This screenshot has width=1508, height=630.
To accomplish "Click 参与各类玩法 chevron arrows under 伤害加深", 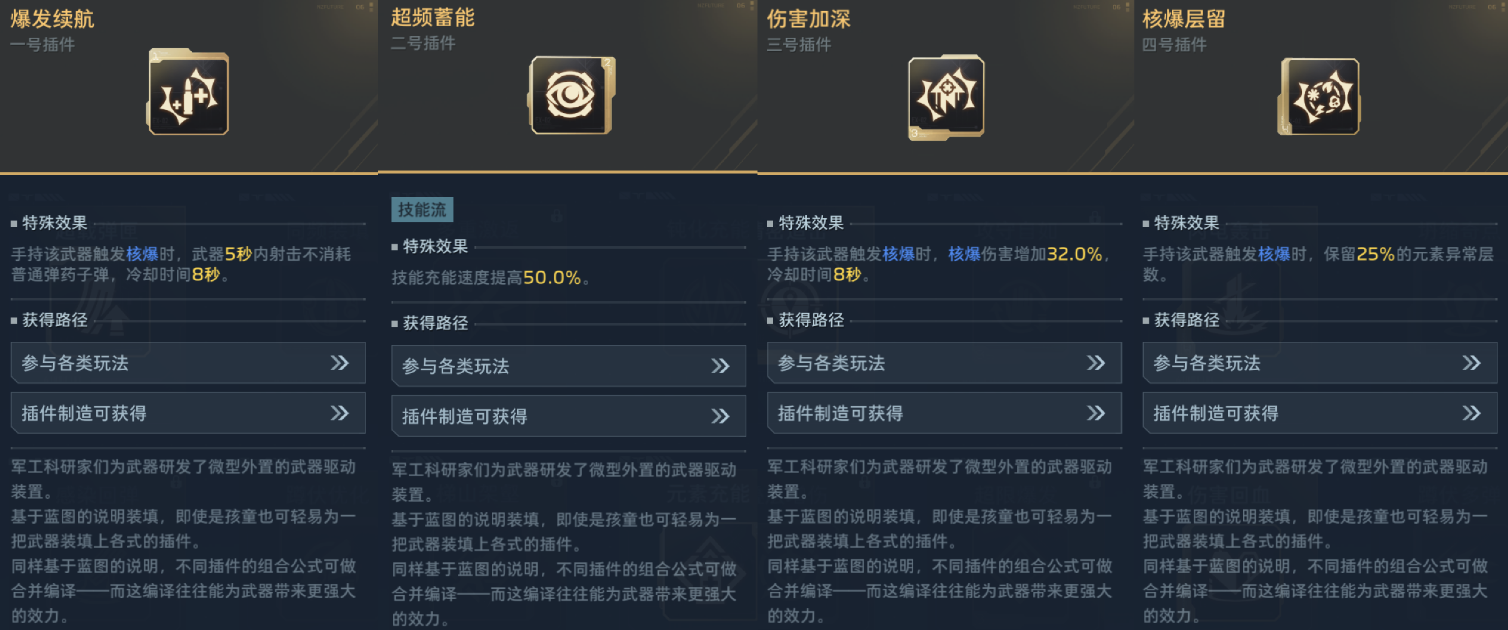I will point(1096,363).
